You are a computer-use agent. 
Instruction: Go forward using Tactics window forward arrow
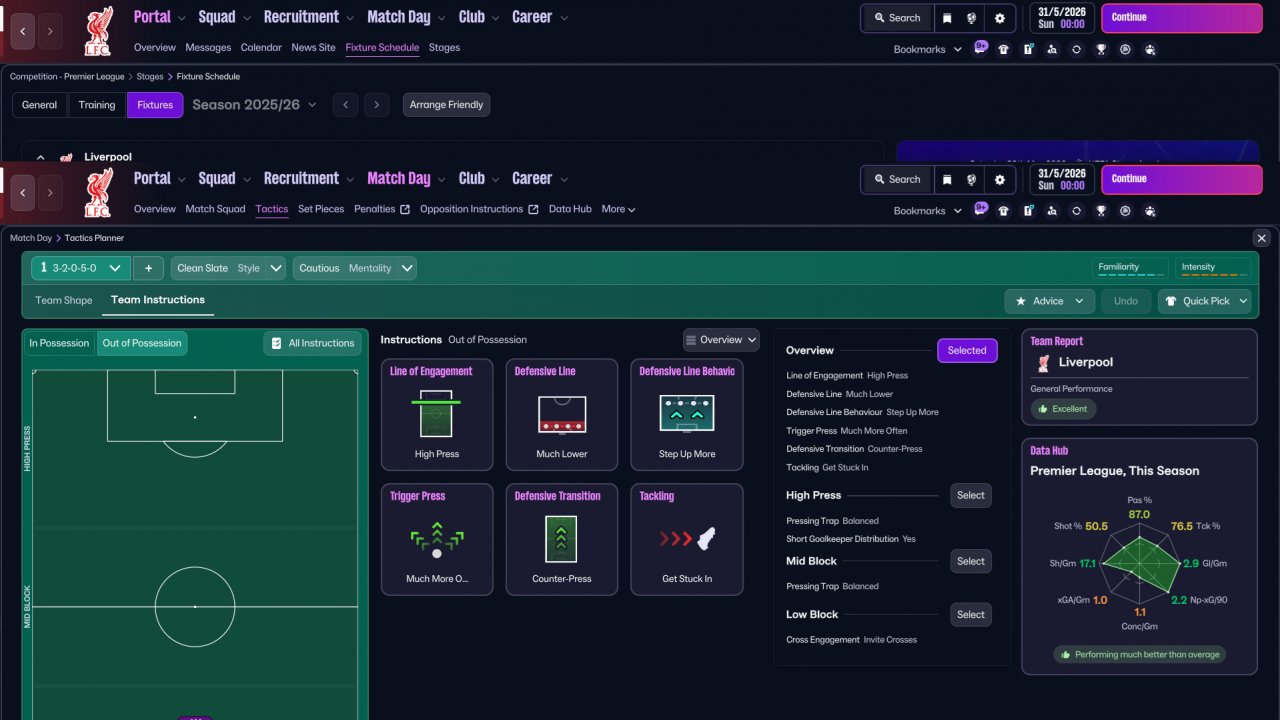pyautogui.click(x=51, y=193)
